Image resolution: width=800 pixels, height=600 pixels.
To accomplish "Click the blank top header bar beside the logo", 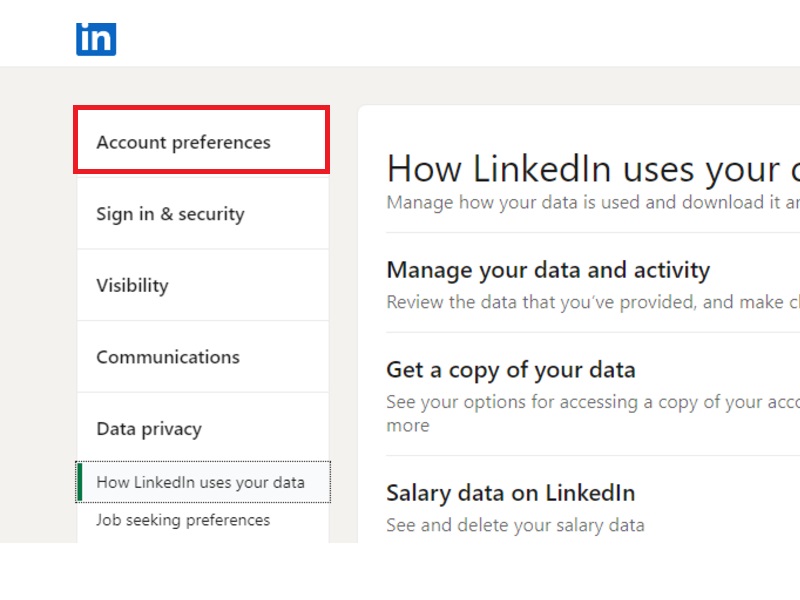I will point(450,35).
